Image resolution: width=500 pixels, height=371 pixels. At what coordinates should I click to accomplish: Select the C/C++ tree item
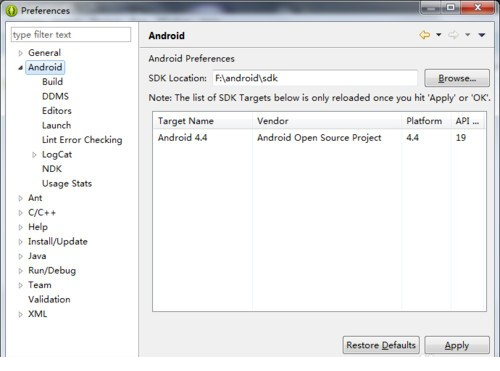(x=42, y=212)
